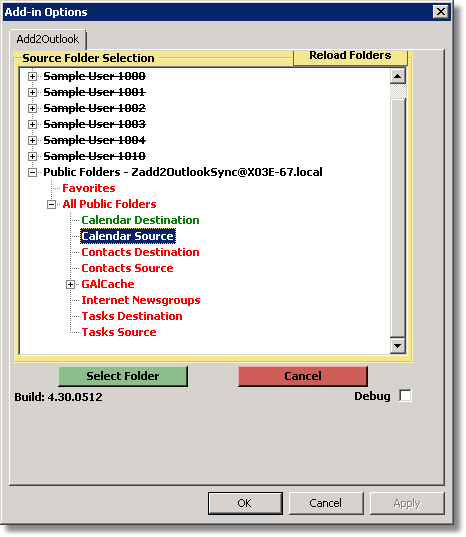Close the Add-in Options dialog
The height and width of the screenshot is (537, 466).
(x=441, y=12)
